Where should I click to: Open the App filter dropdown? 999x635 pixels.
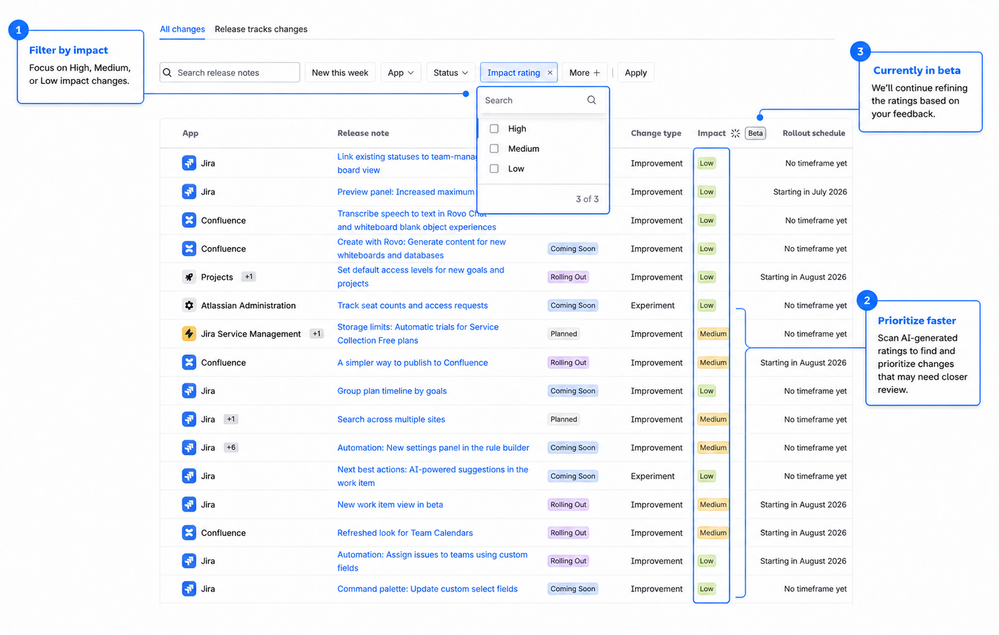[x=401, y=73]
